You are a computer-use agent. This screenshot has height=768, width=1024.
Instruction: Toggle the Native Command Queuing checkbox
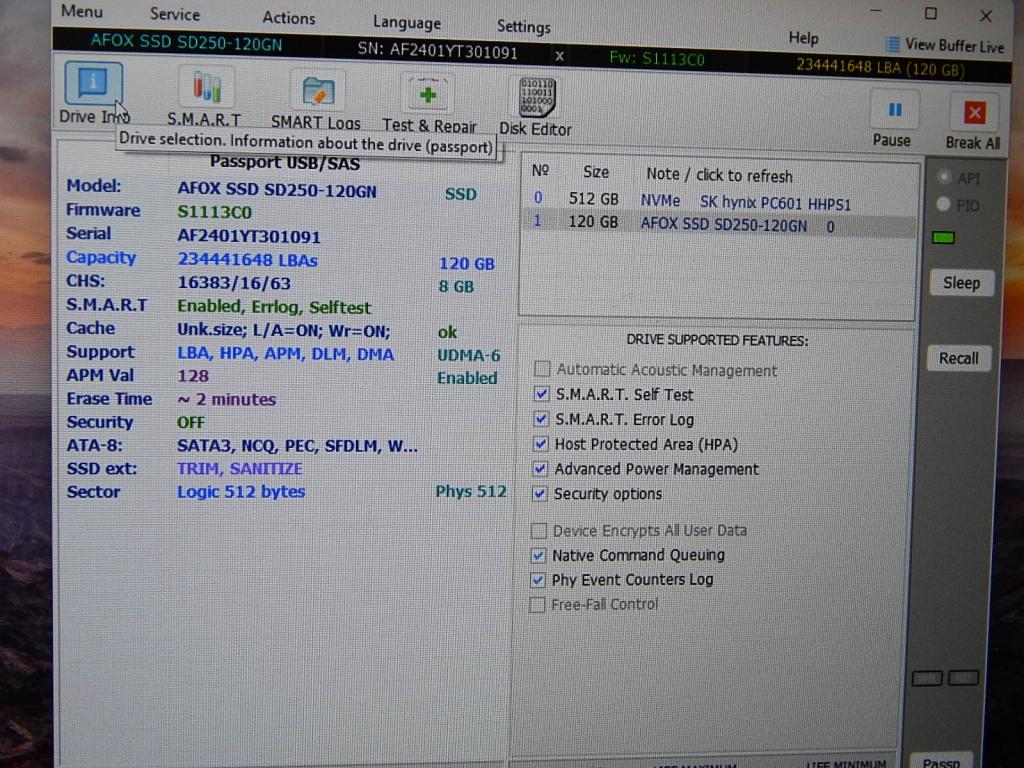[x=538, y=555]
